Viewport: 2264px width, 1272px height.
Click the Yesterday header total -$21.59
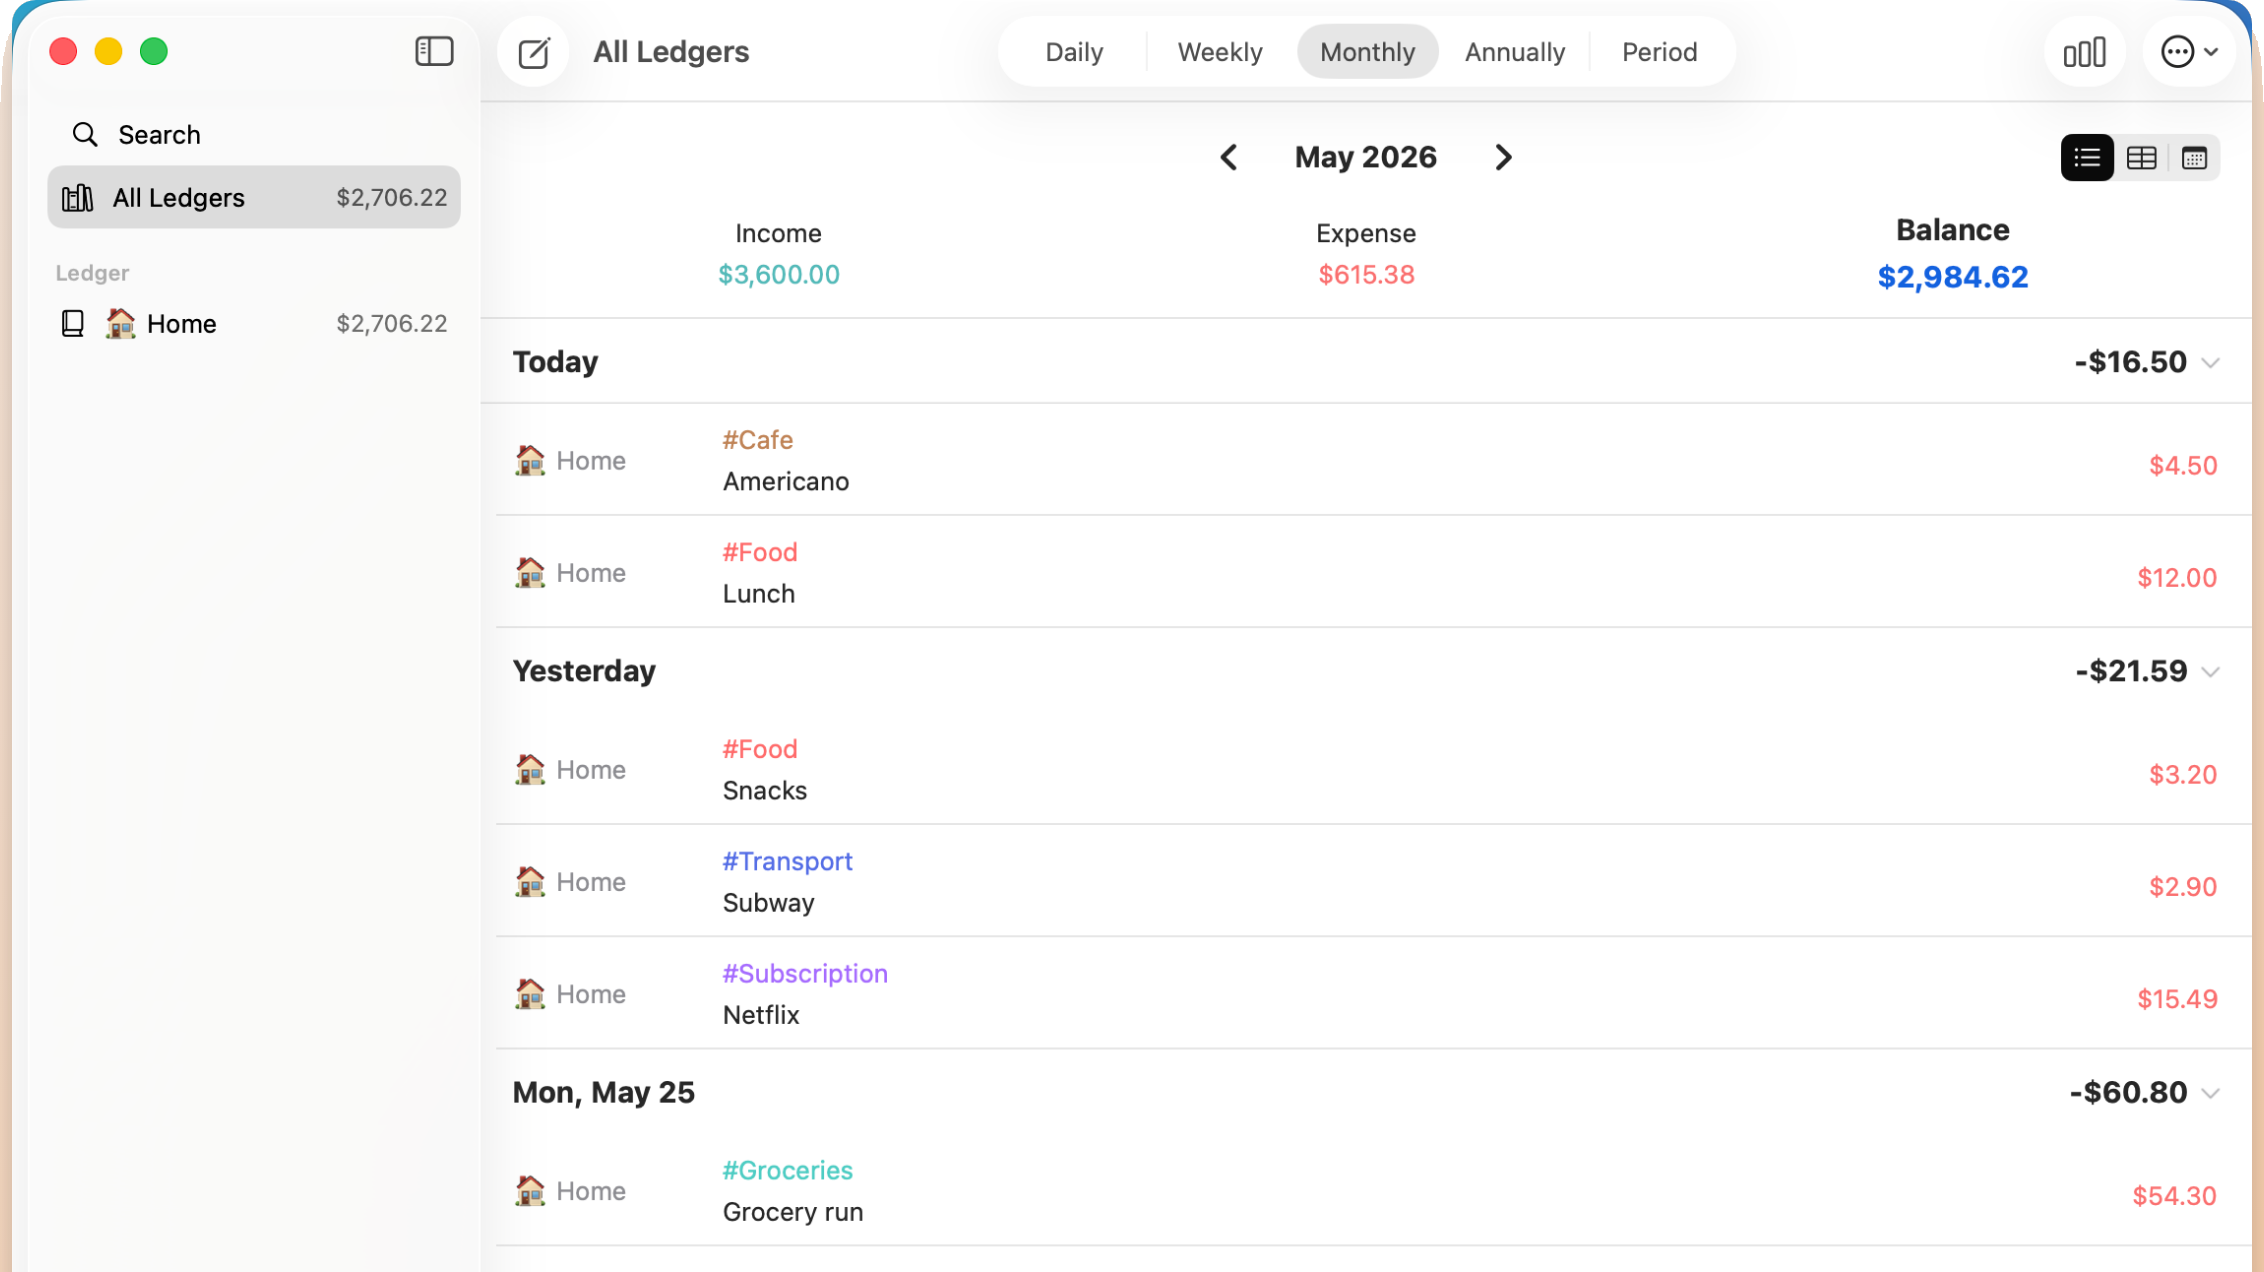pyautogui.click(x=2131, y=670)
